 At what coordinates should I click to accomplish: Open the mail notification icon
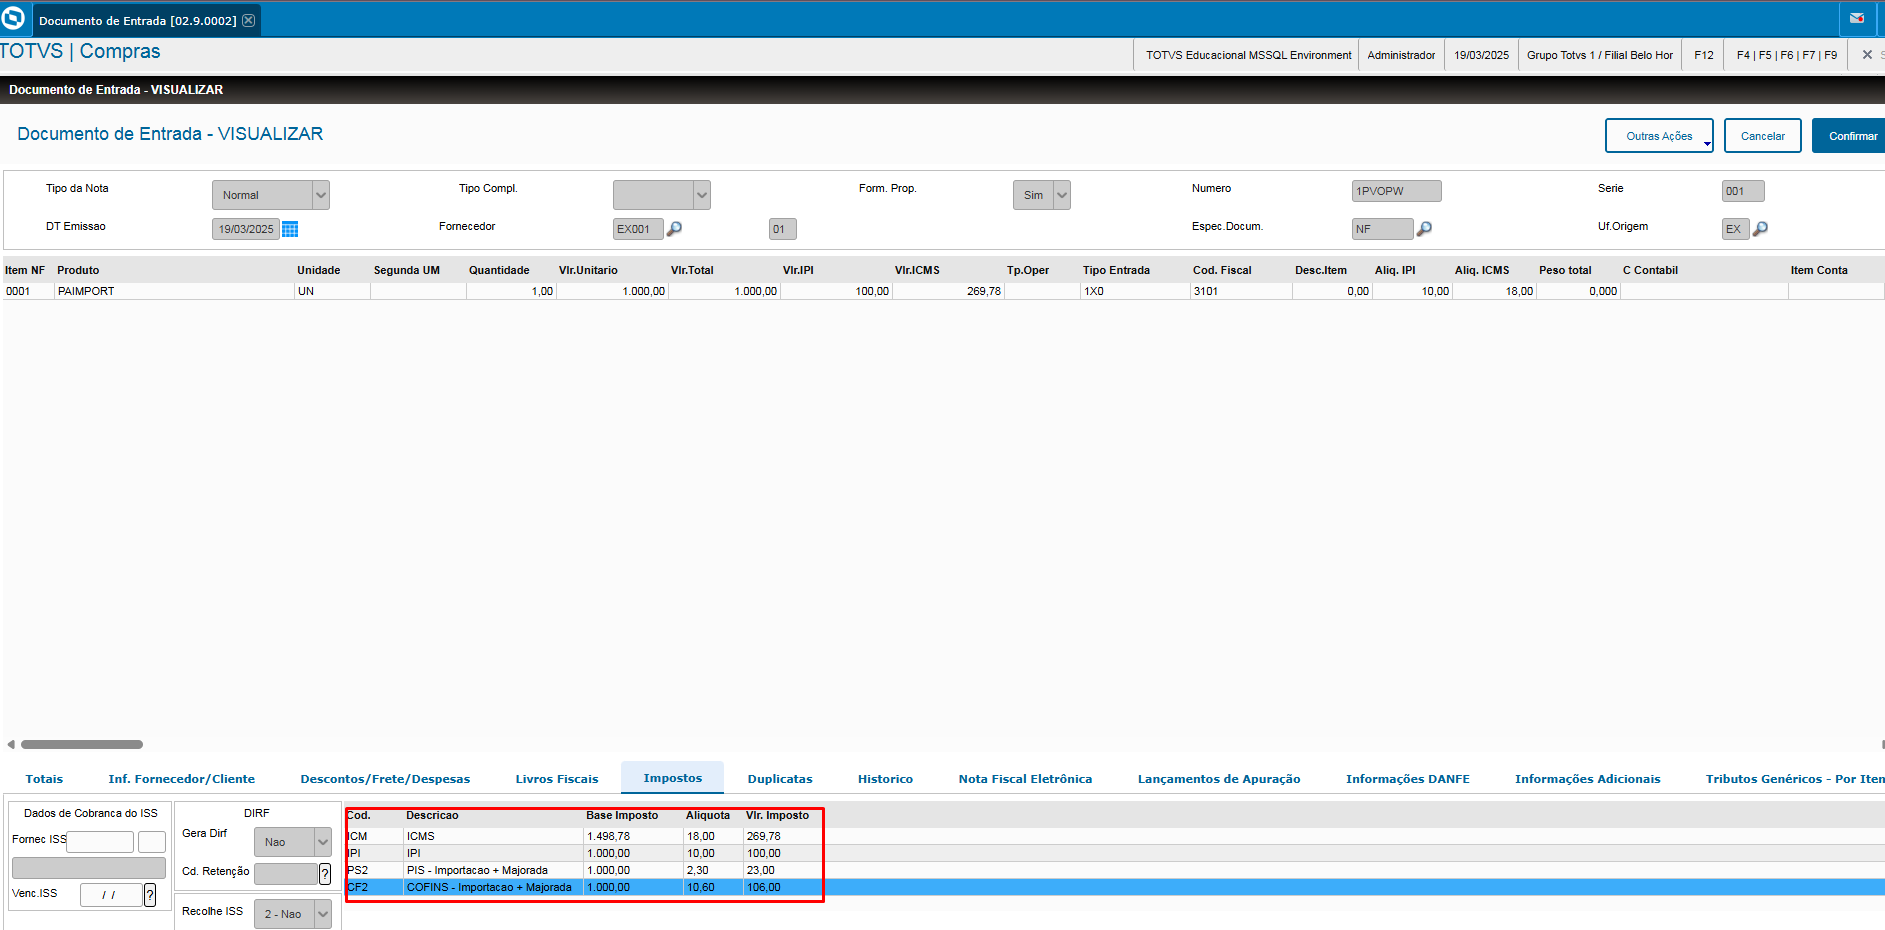pos(1857,18)
